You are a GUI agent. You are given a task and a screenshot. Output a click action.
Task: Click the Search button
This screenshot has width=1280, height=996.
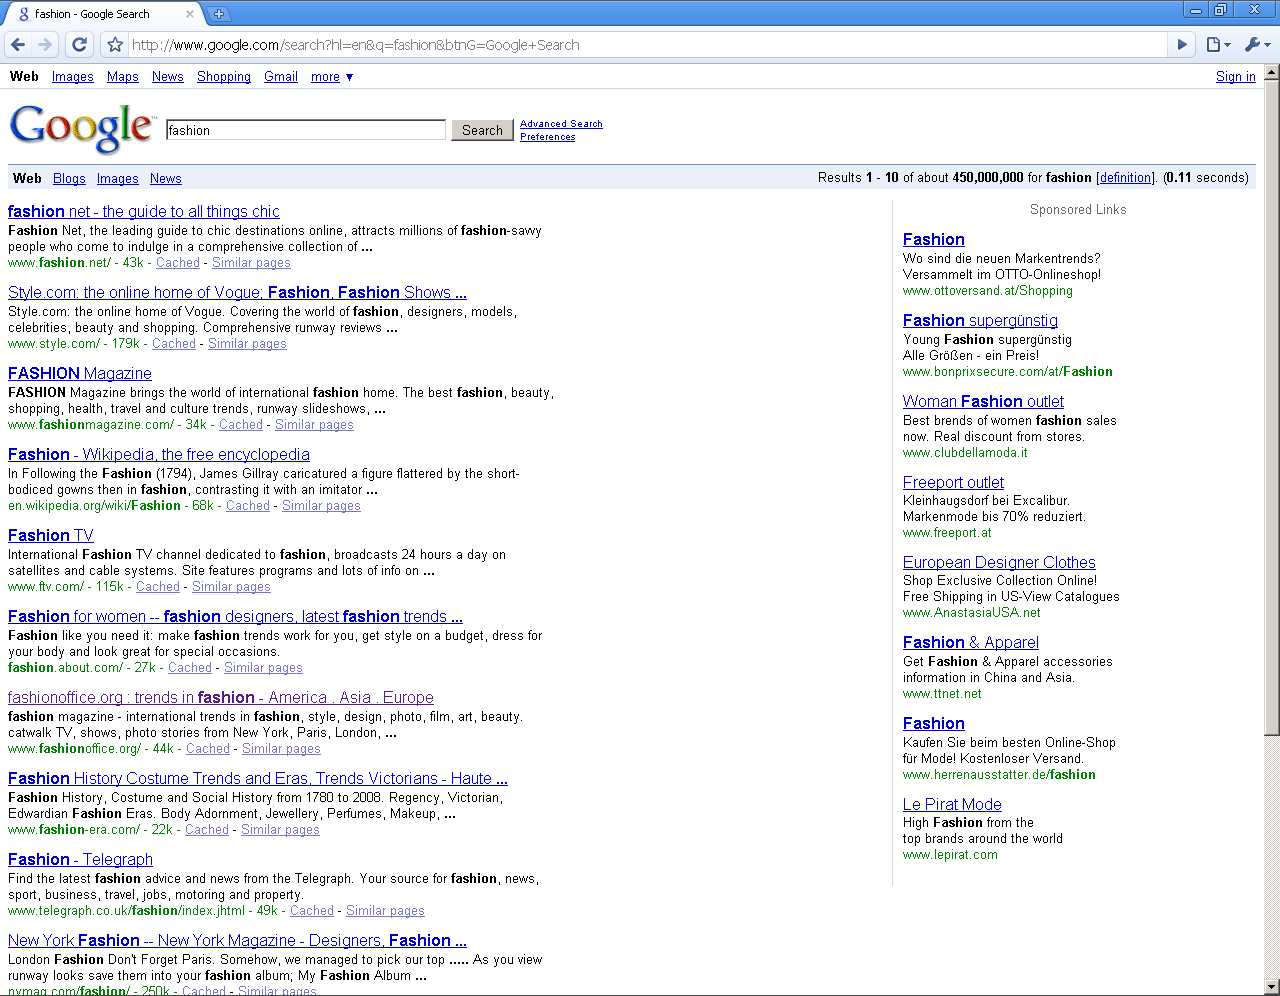(x=482, y=130)
